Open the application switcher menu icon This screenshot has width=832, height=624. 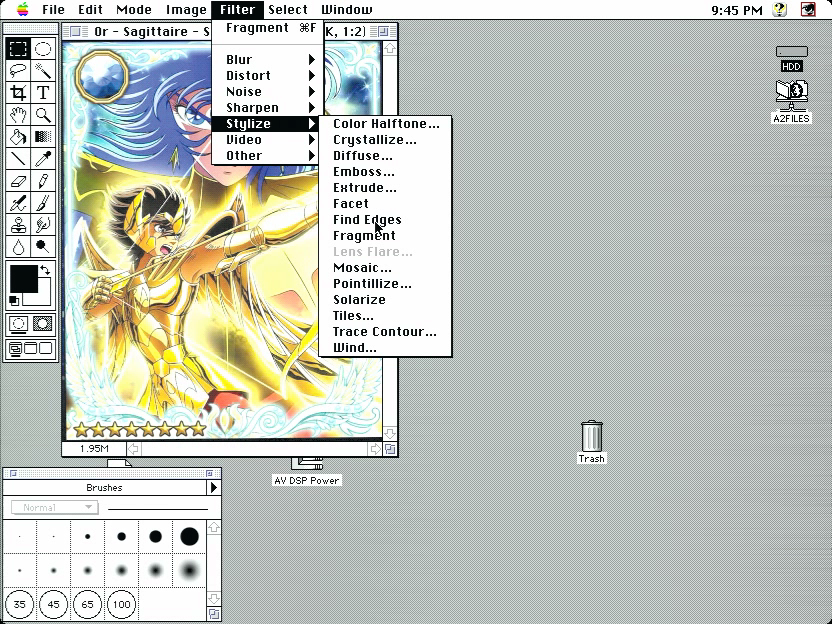808,10
